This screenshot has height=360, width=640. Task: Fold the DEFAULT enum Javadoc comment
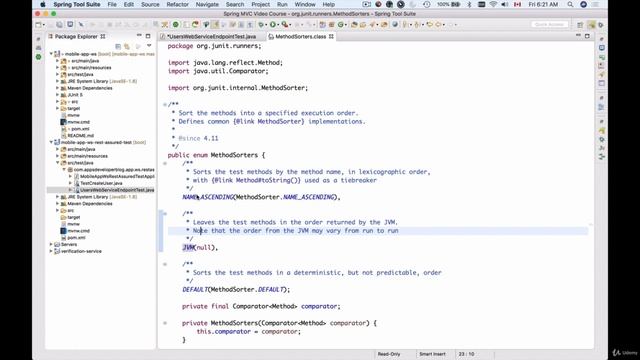point(165,264)
